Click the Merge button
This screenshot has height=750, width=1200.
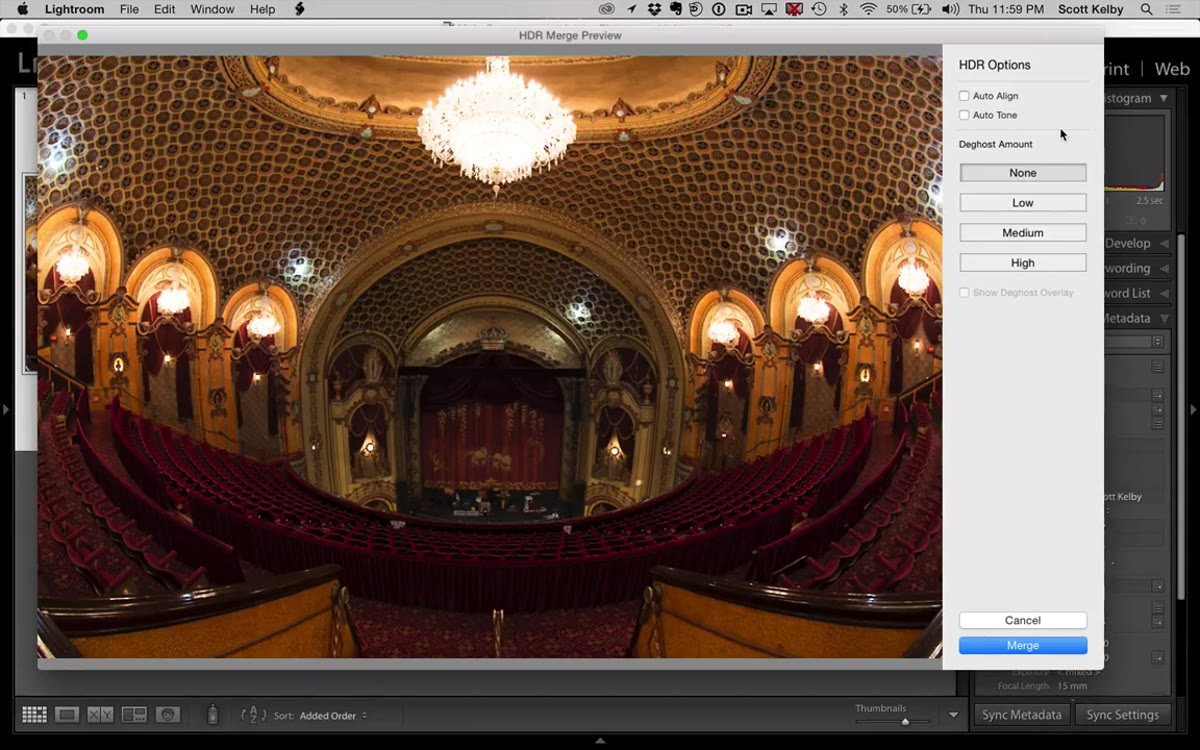pos(1023,645)
